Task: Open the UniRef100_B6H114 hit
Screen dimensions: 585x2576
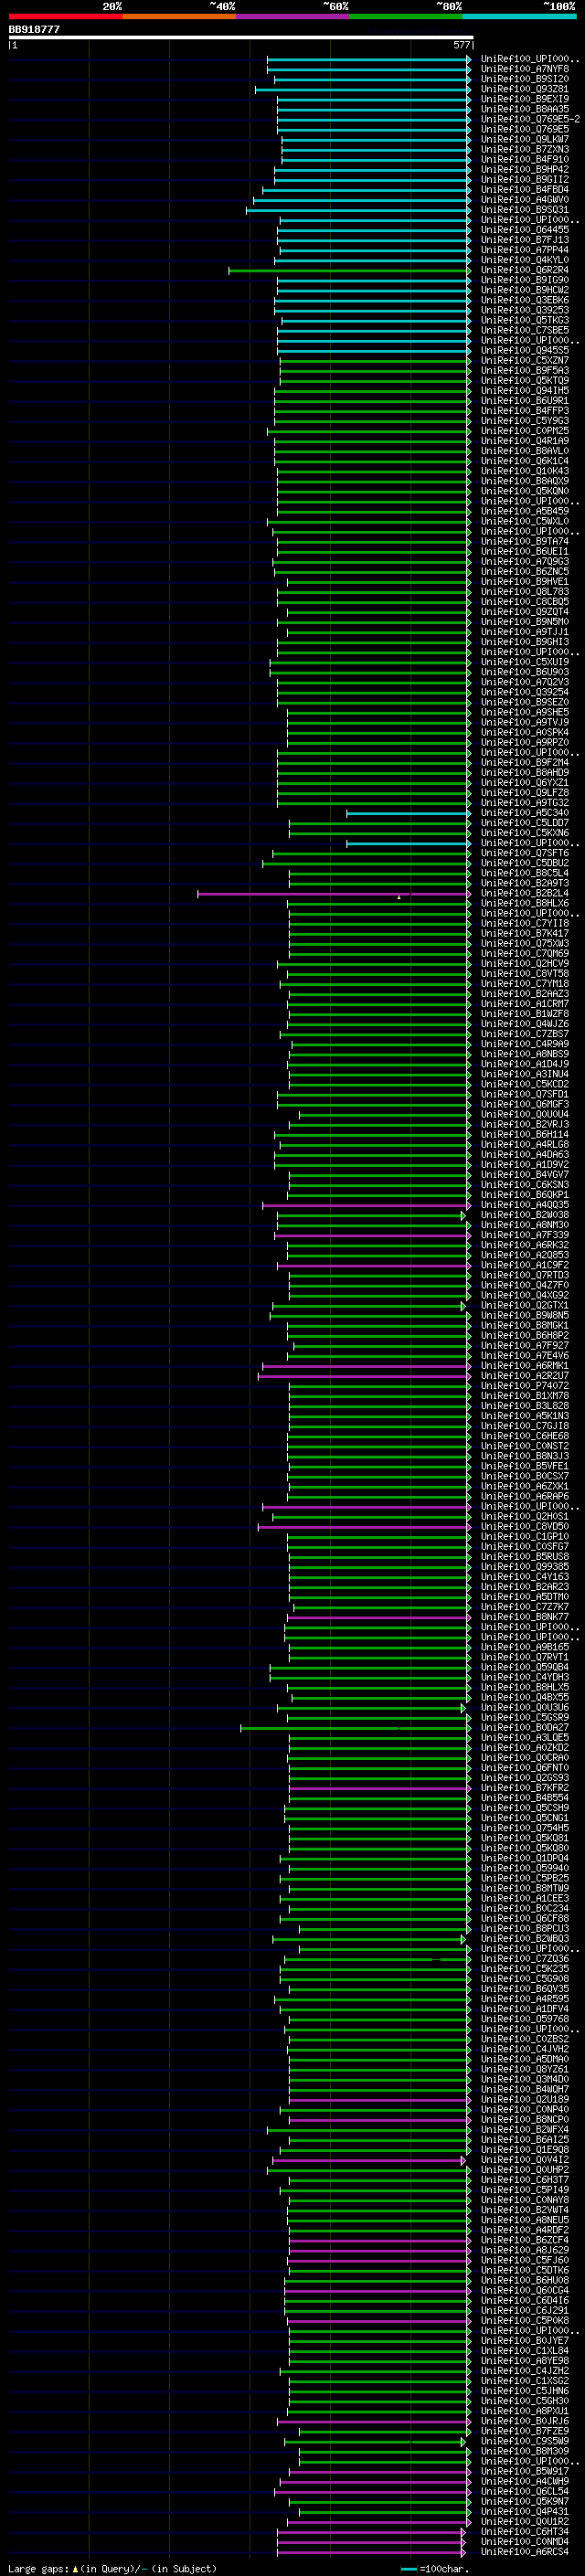Action: click(x=525, y=1134)
